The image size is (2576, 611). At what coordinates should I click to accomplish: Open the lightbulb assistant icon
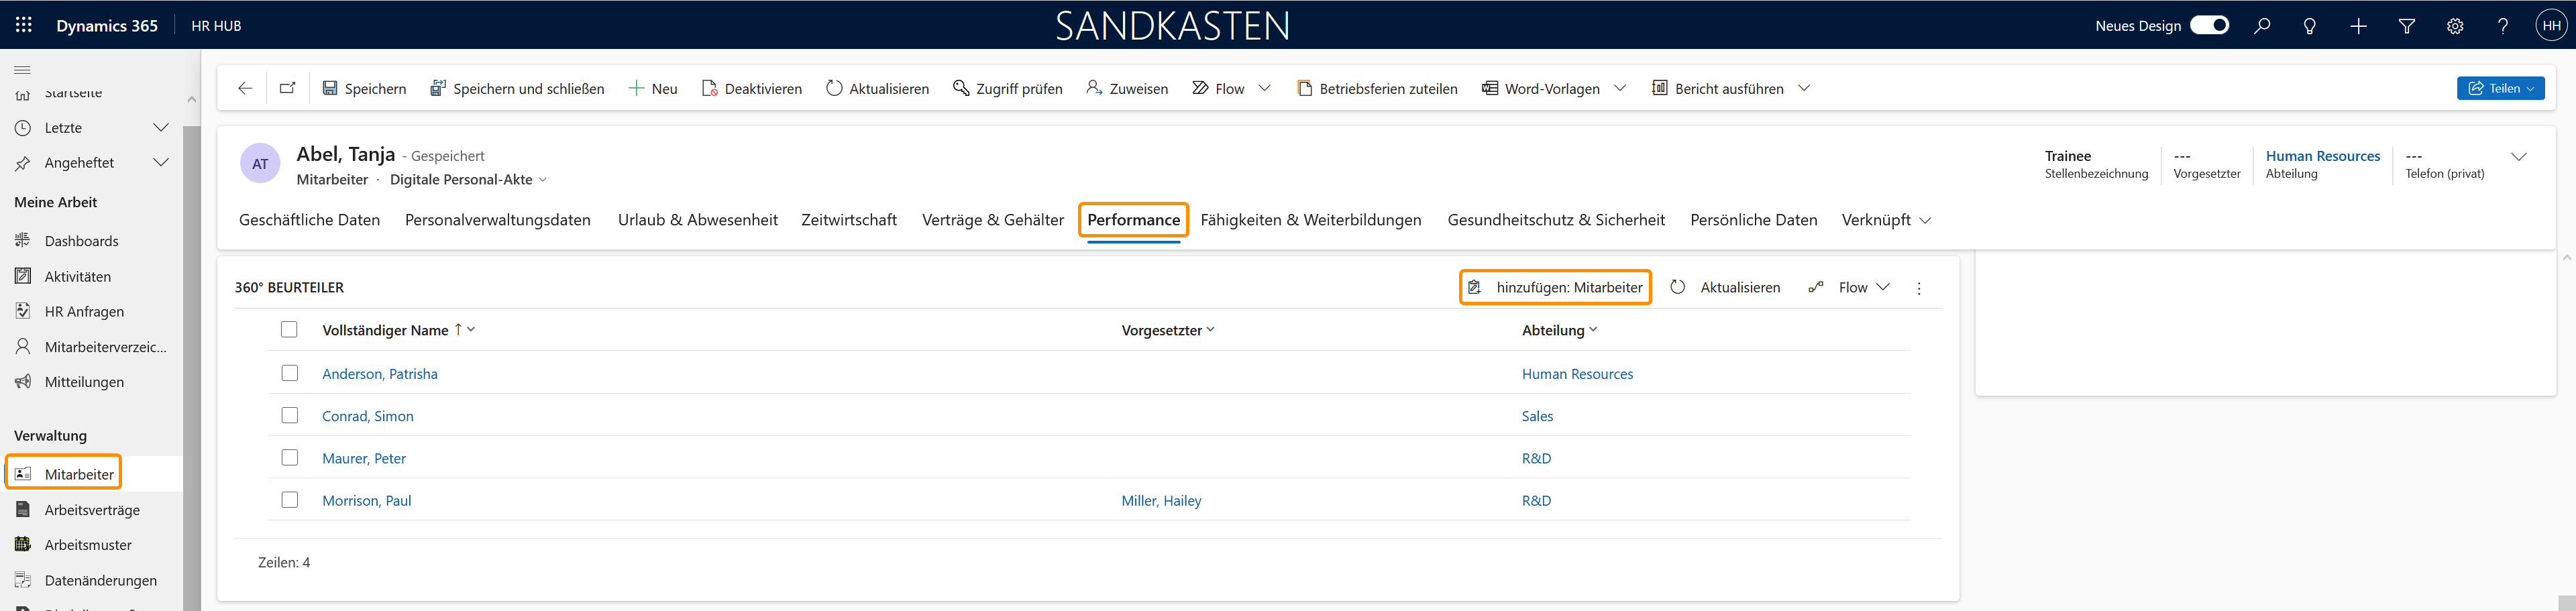coord(2309,26)
